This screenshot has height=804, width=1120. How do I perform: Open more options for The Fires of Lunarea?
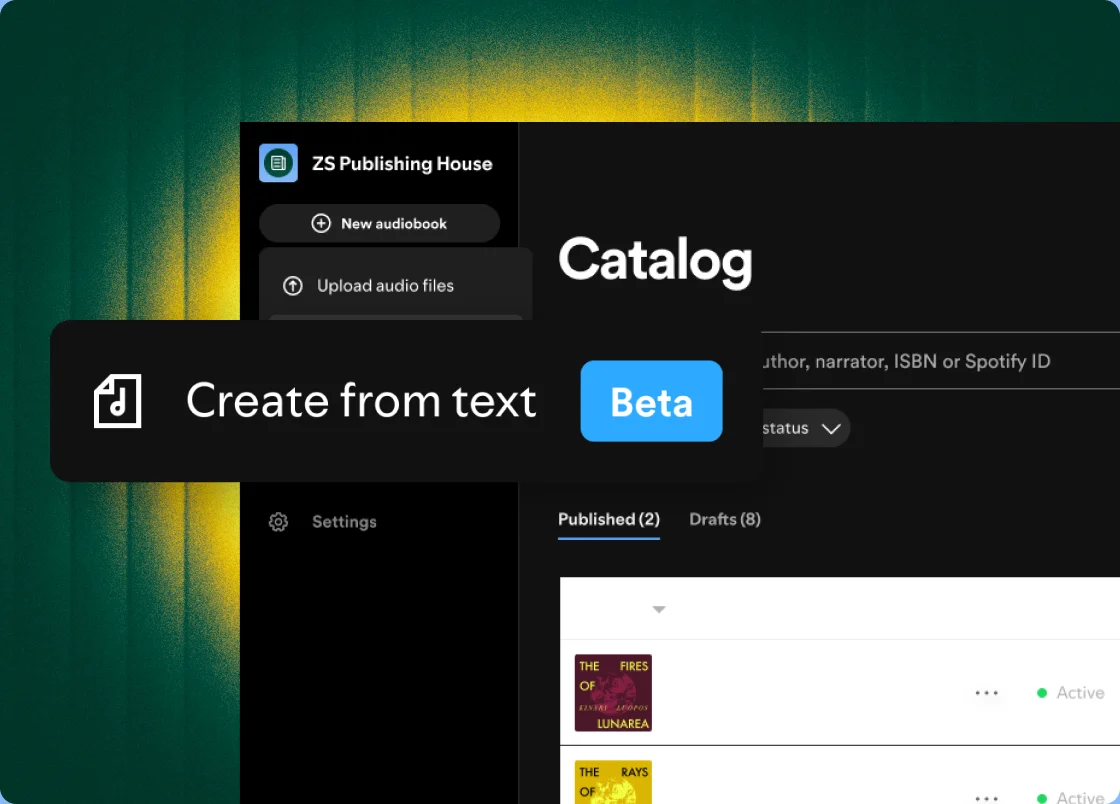[x=986, y=693]
